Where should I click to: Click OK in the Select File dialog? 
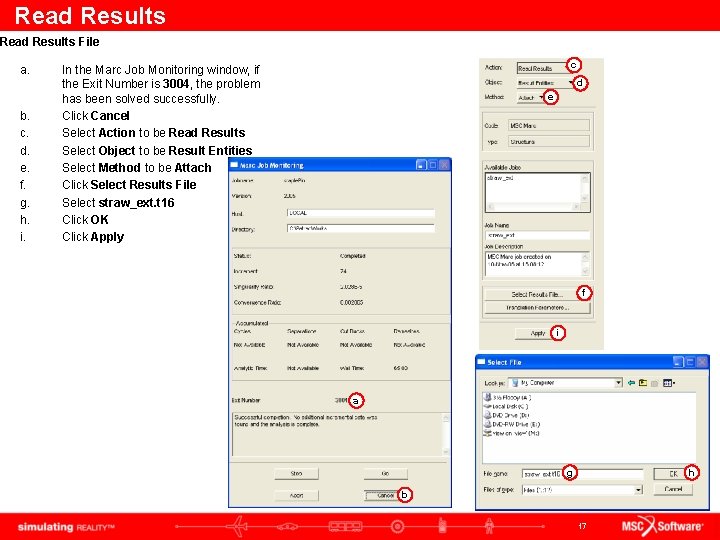[673, 473]
